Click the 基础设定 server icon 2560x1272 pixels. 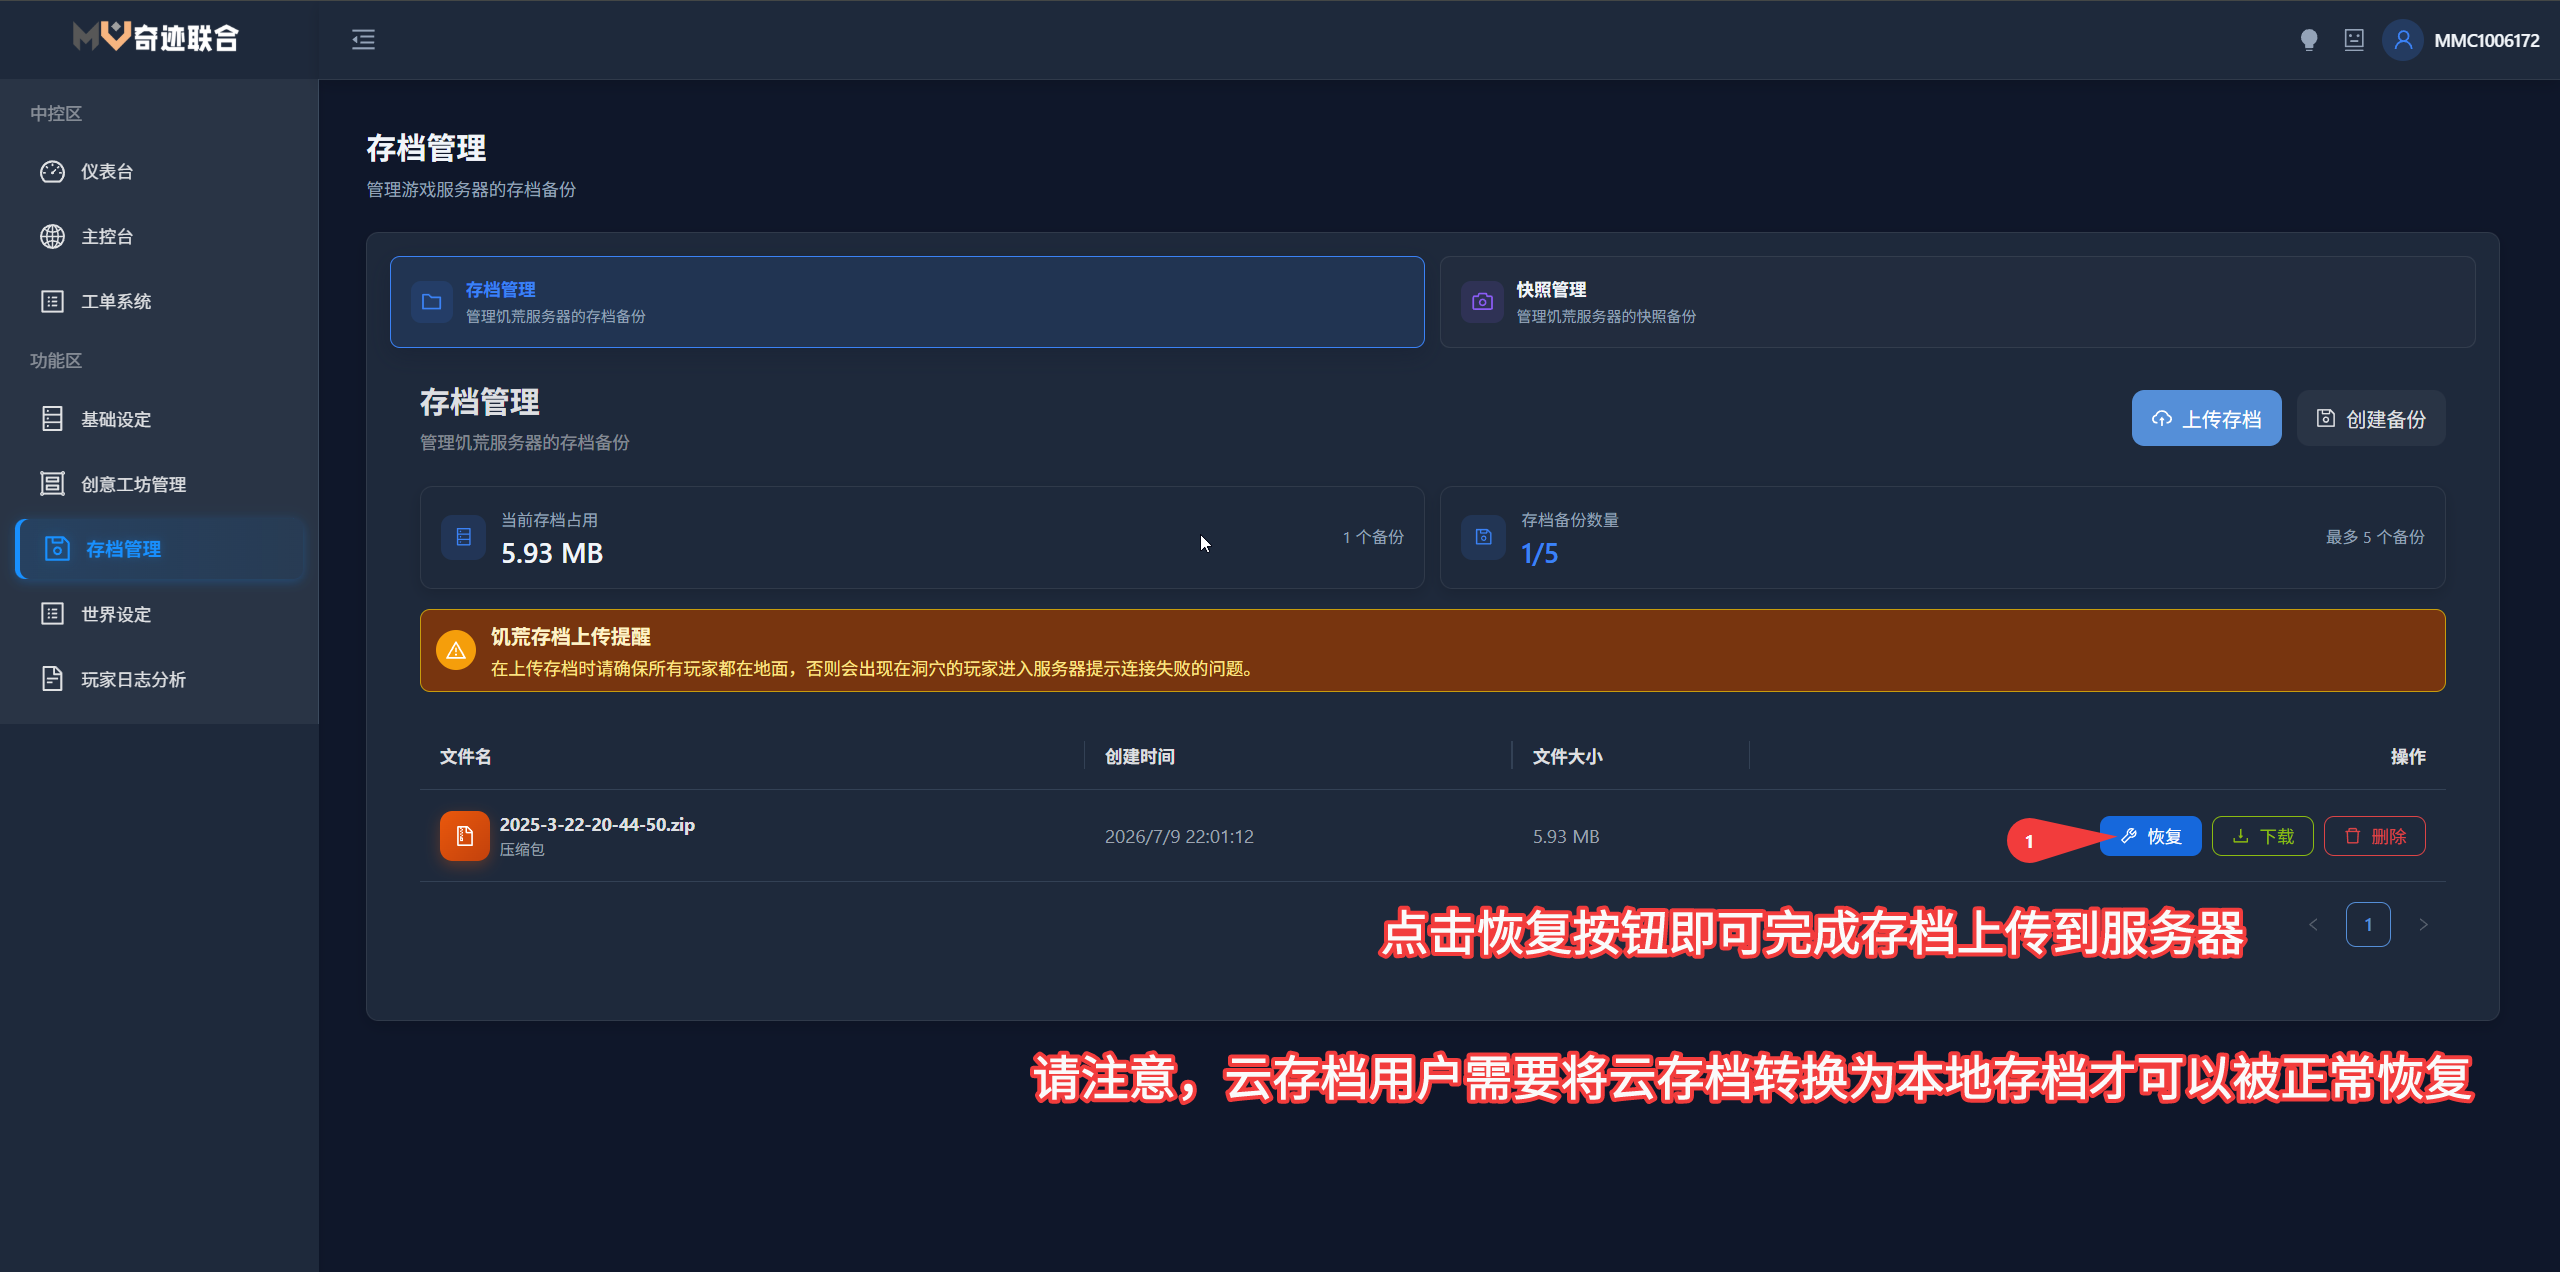pos(52,419)
